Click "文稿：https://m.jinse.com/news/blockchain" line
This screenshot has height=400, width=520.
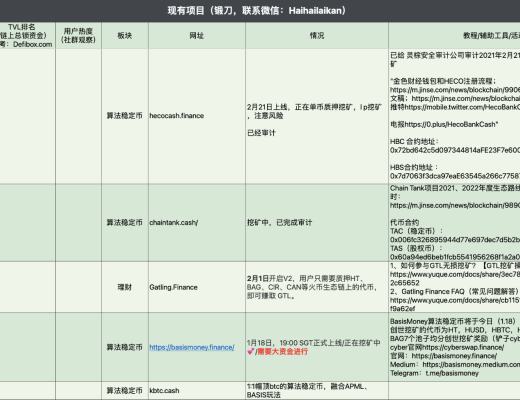(x=455, y=98)
